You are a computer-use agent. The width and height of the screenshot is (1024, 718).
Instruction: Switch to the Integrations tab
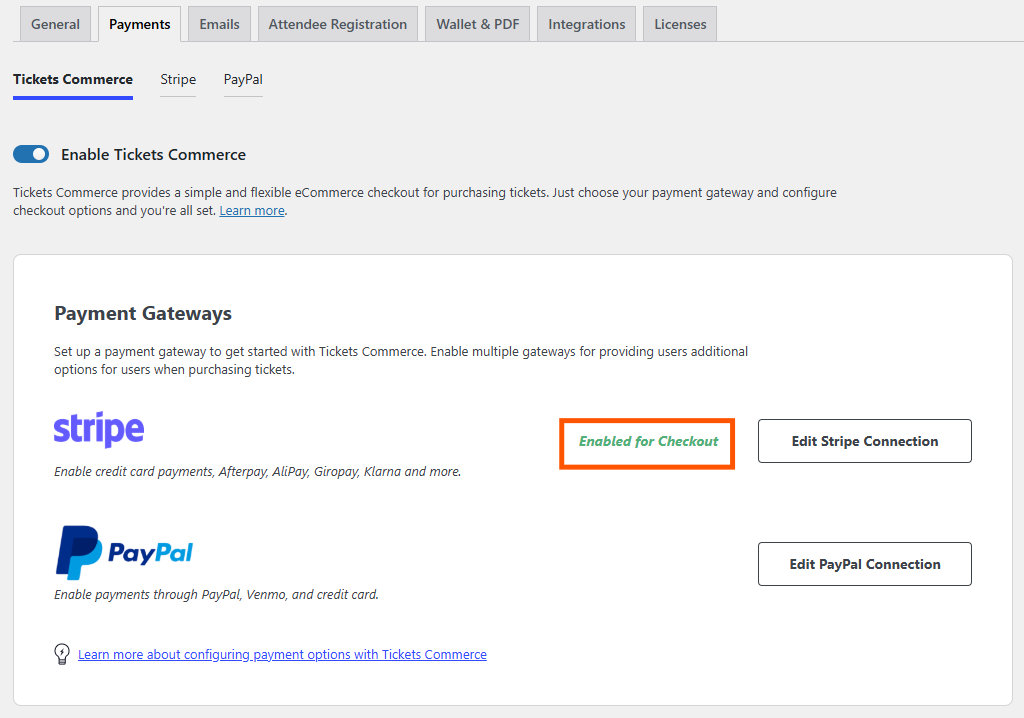(586, 24)
